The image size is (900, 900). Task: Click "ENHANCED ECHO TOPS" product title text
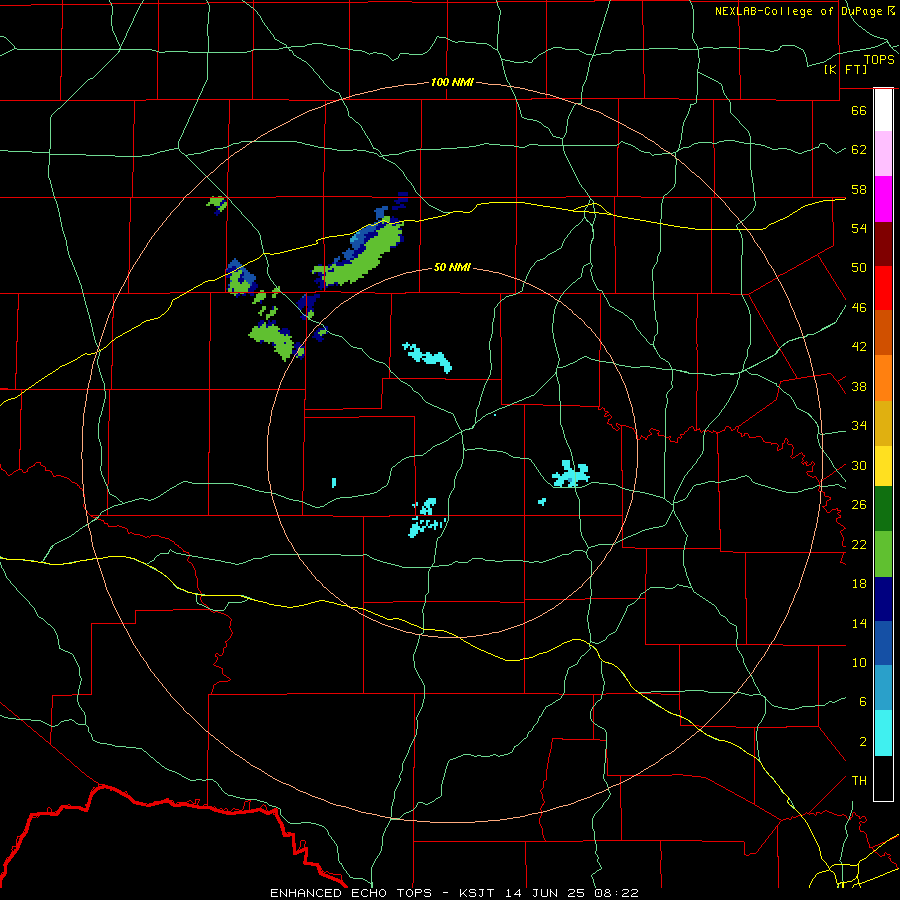pos(351,893)
